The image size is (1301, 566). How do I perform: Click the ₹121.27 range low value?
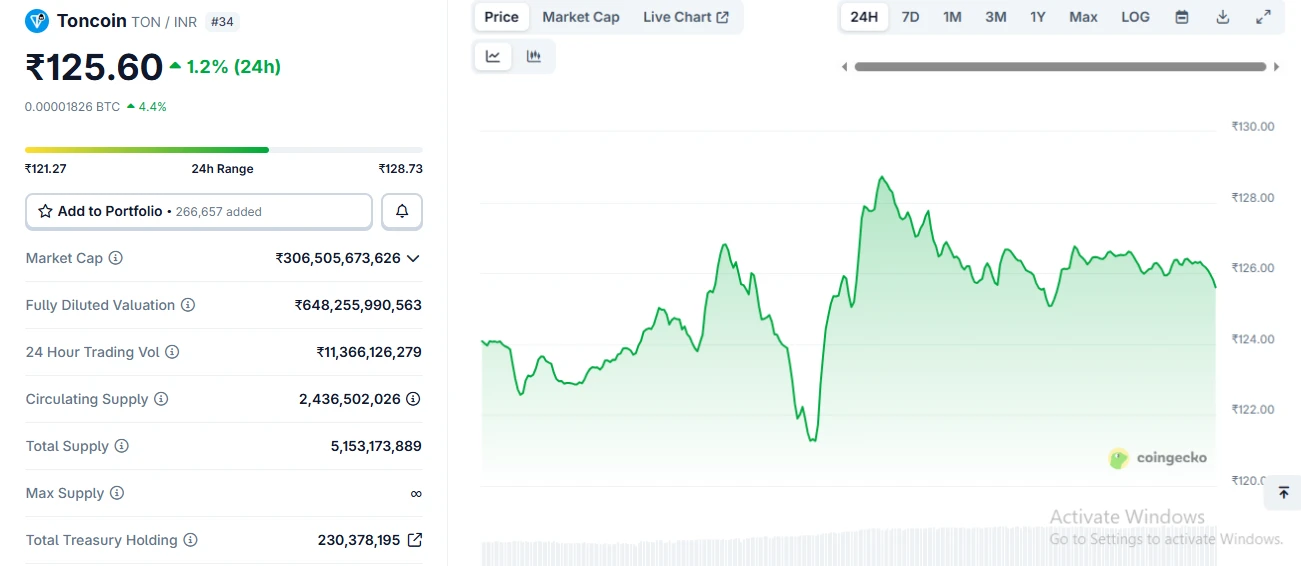[46, 169]
